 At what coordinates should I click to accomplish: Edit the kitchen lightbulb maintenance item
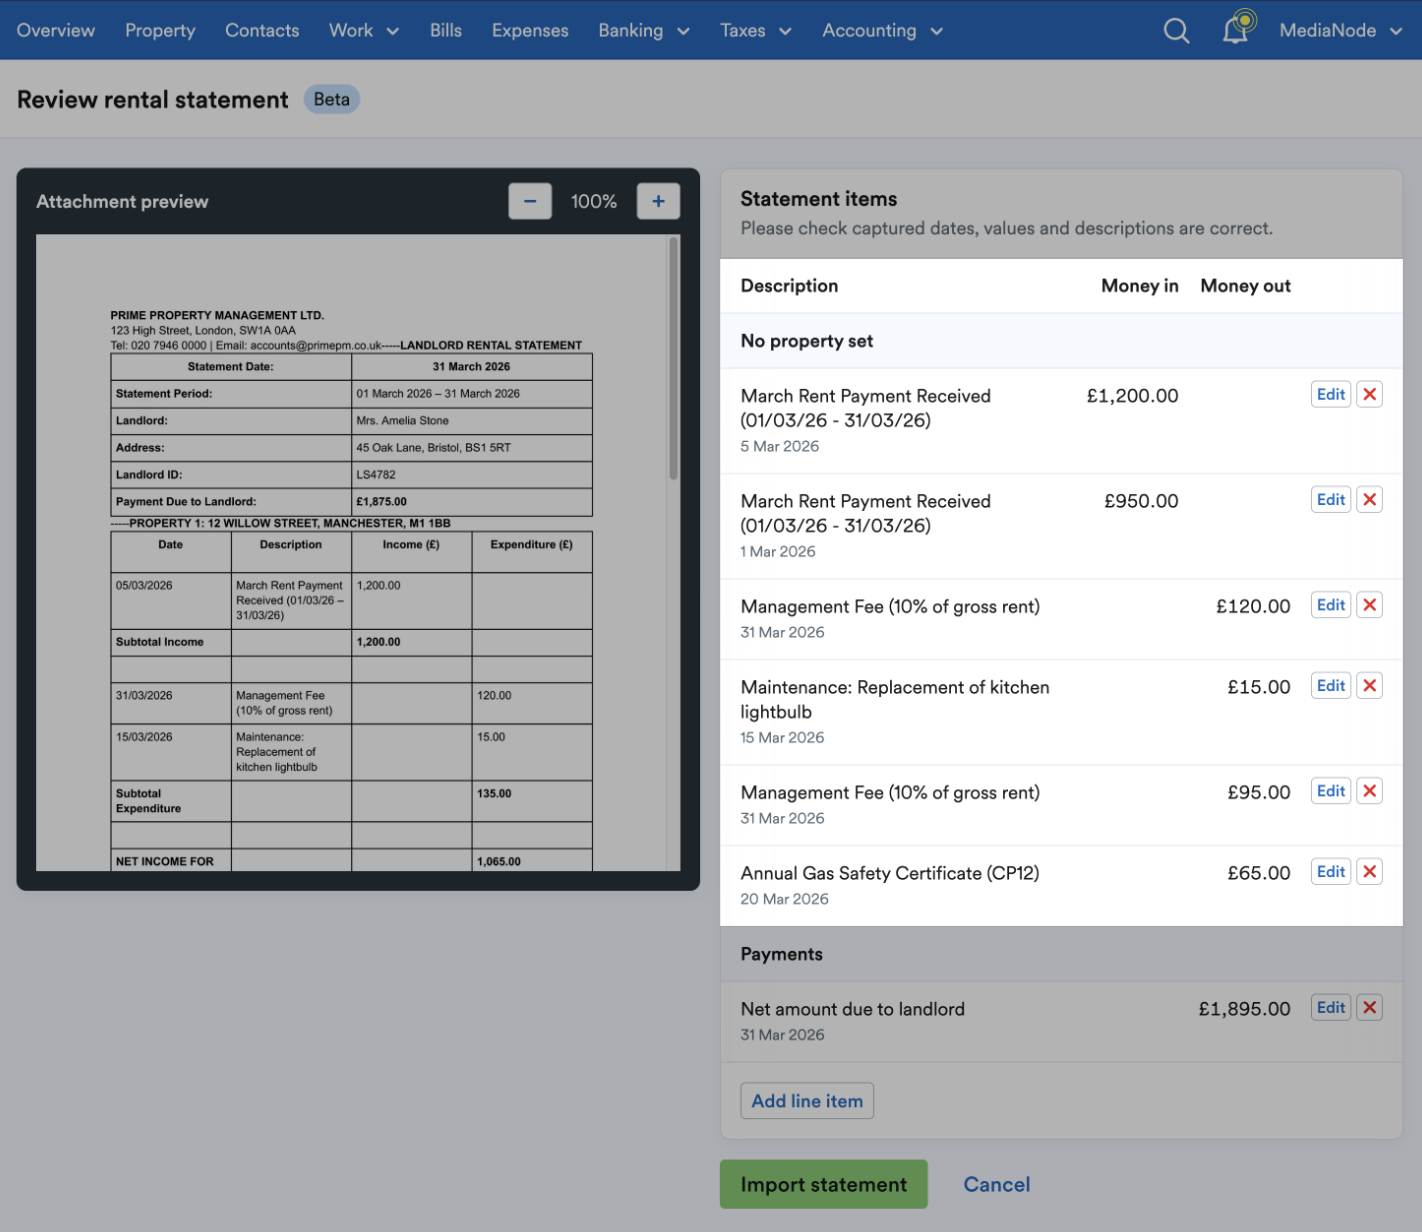[1331, 685]
